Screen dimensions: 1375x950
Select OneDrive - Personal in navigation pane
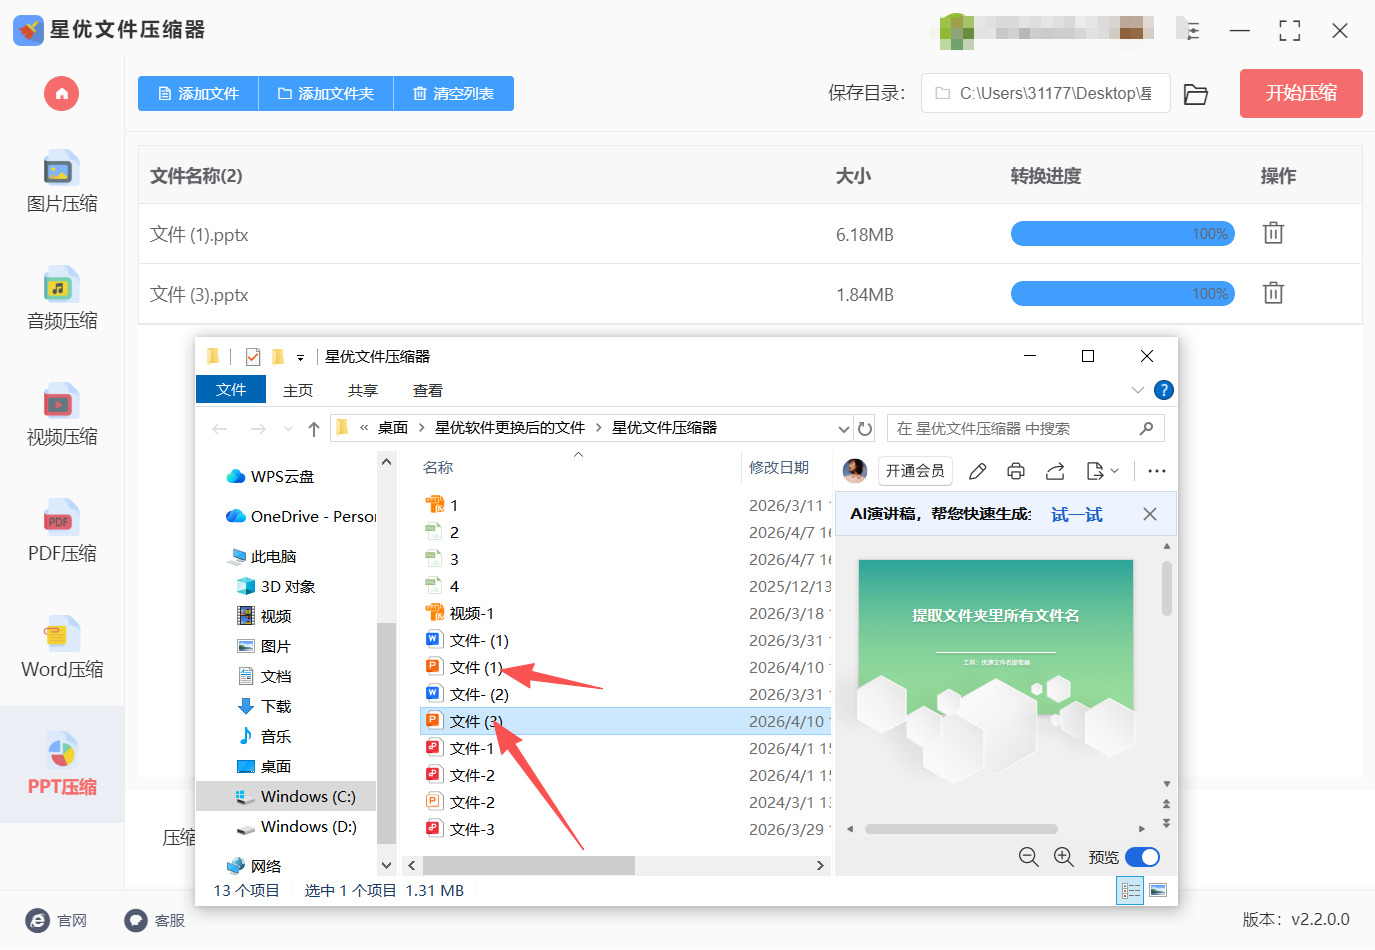[x=301, y=517]
